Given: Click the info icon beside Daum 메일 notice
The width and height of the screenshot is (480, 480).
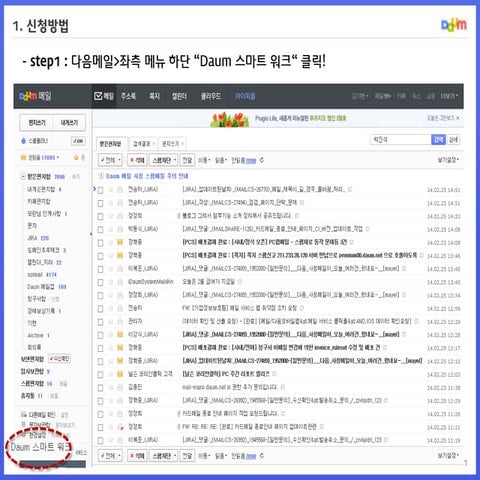Looking at the screenshot, I should coord(101,176).
